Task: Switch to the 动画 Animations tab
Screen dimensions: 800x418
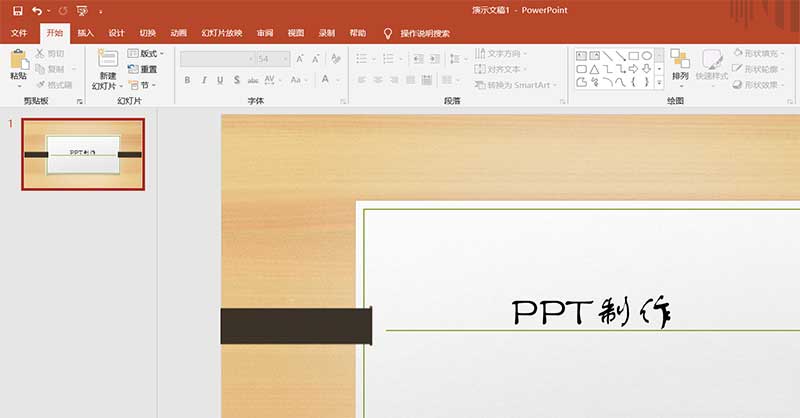Action: click(x=179, y=33)
